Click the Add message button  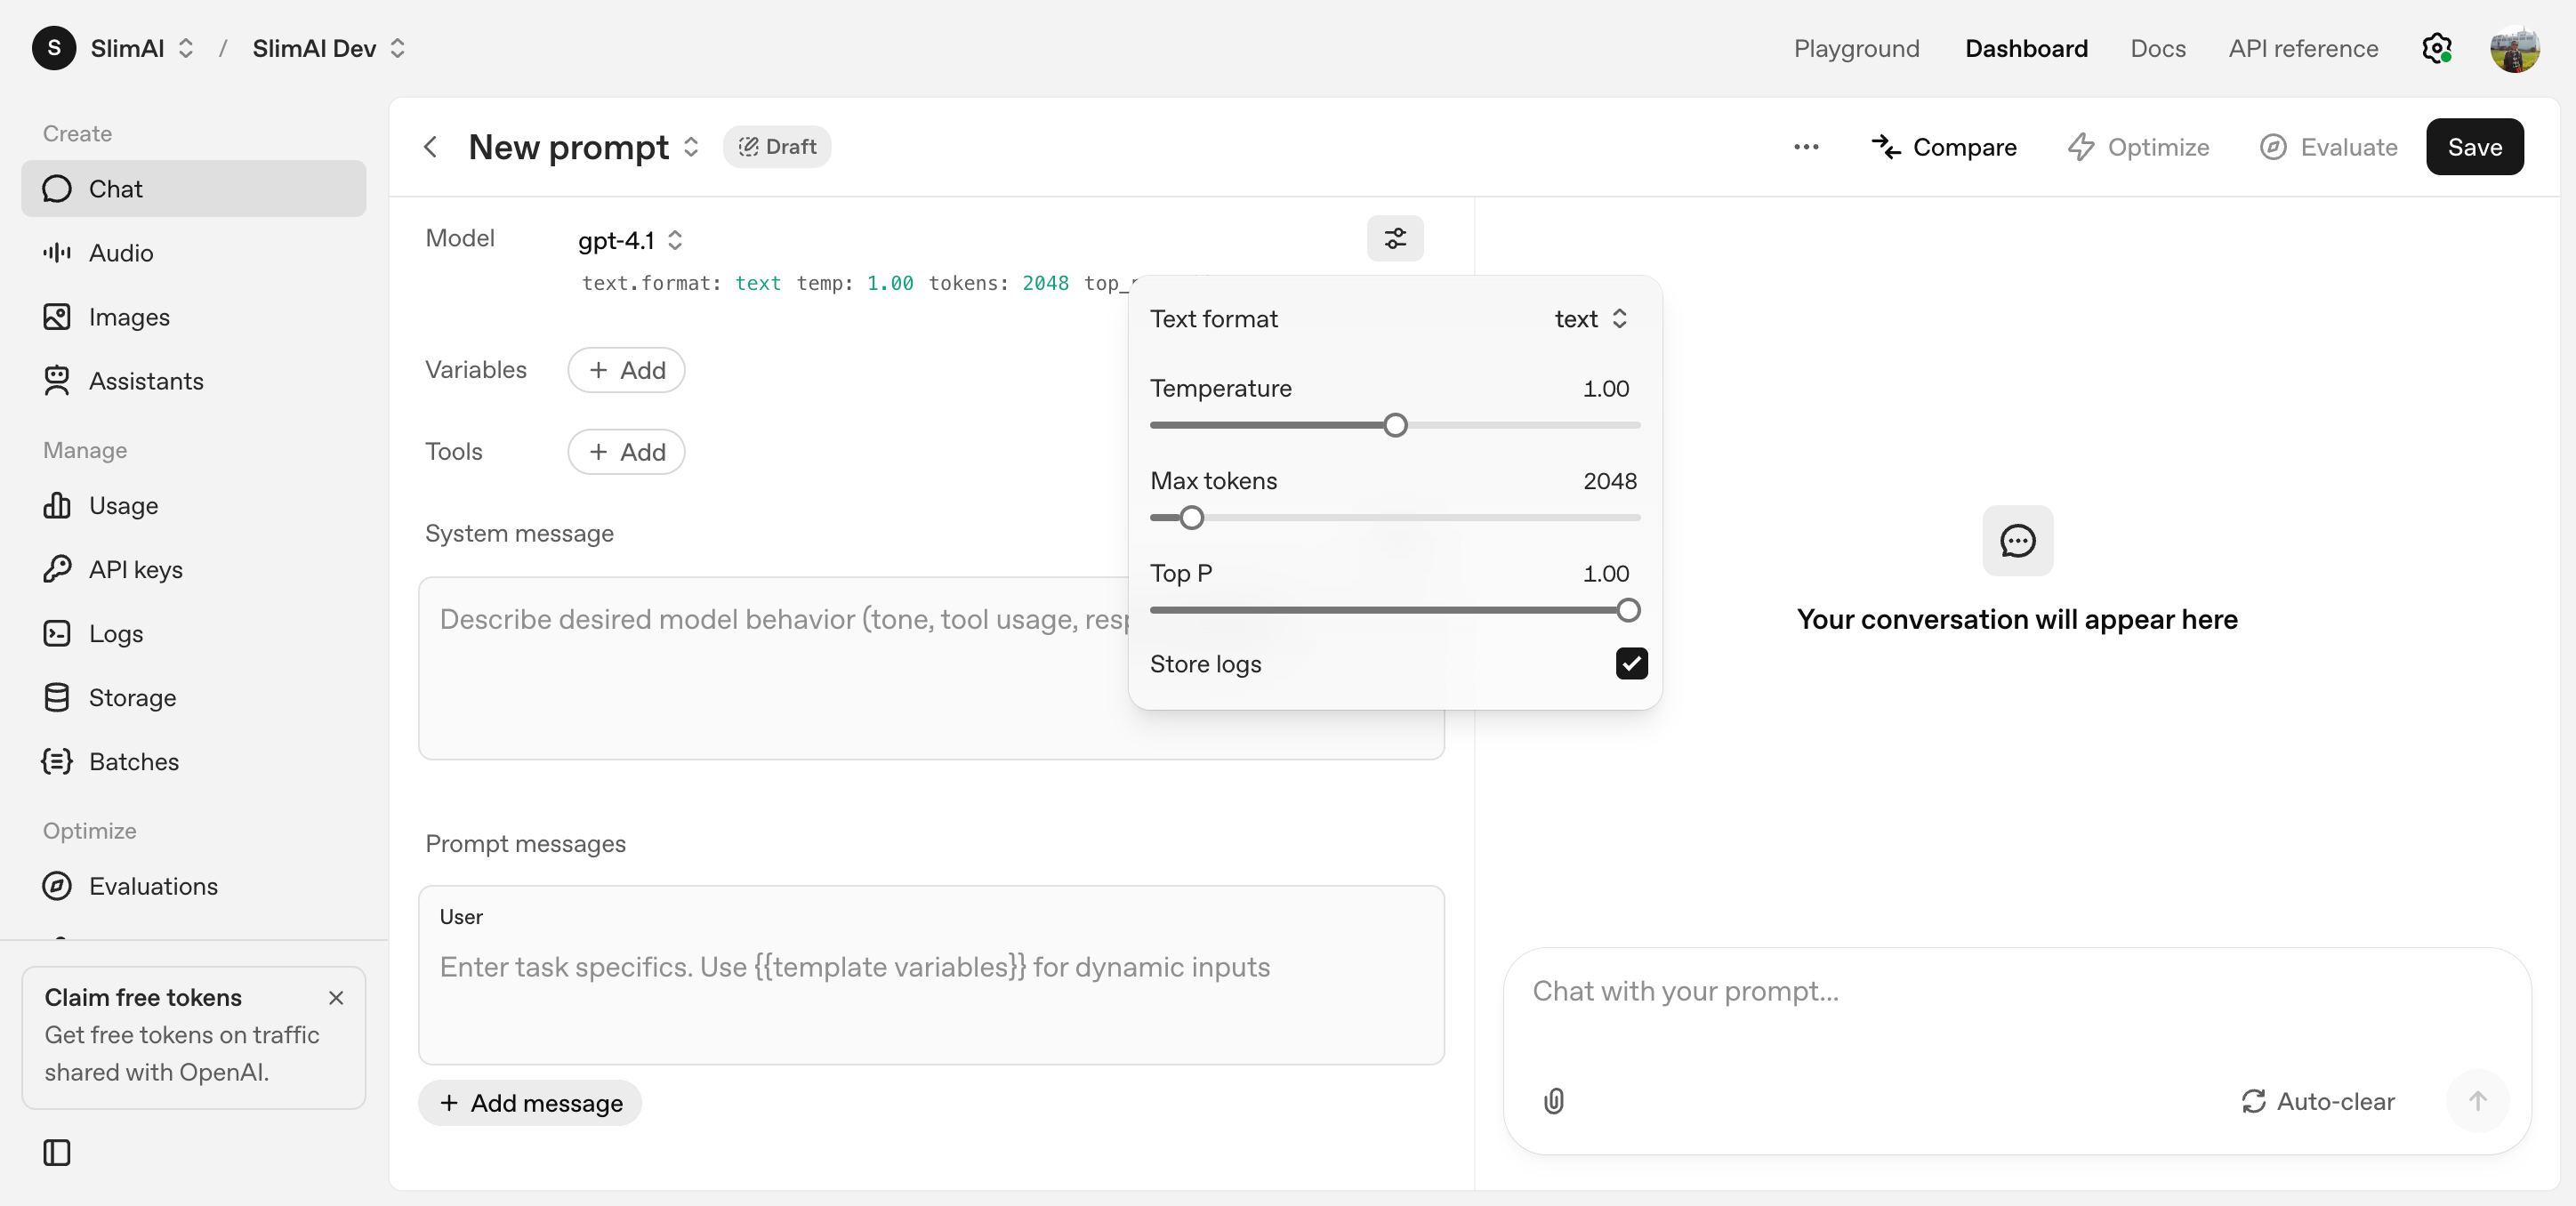click(530, 1102)
